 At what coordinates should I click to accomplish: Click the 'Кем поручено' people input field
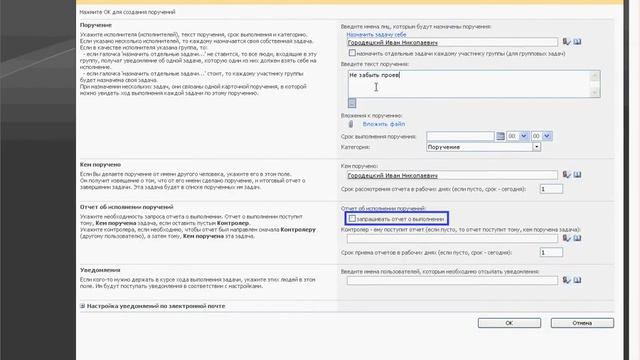(x=452, y=176)
